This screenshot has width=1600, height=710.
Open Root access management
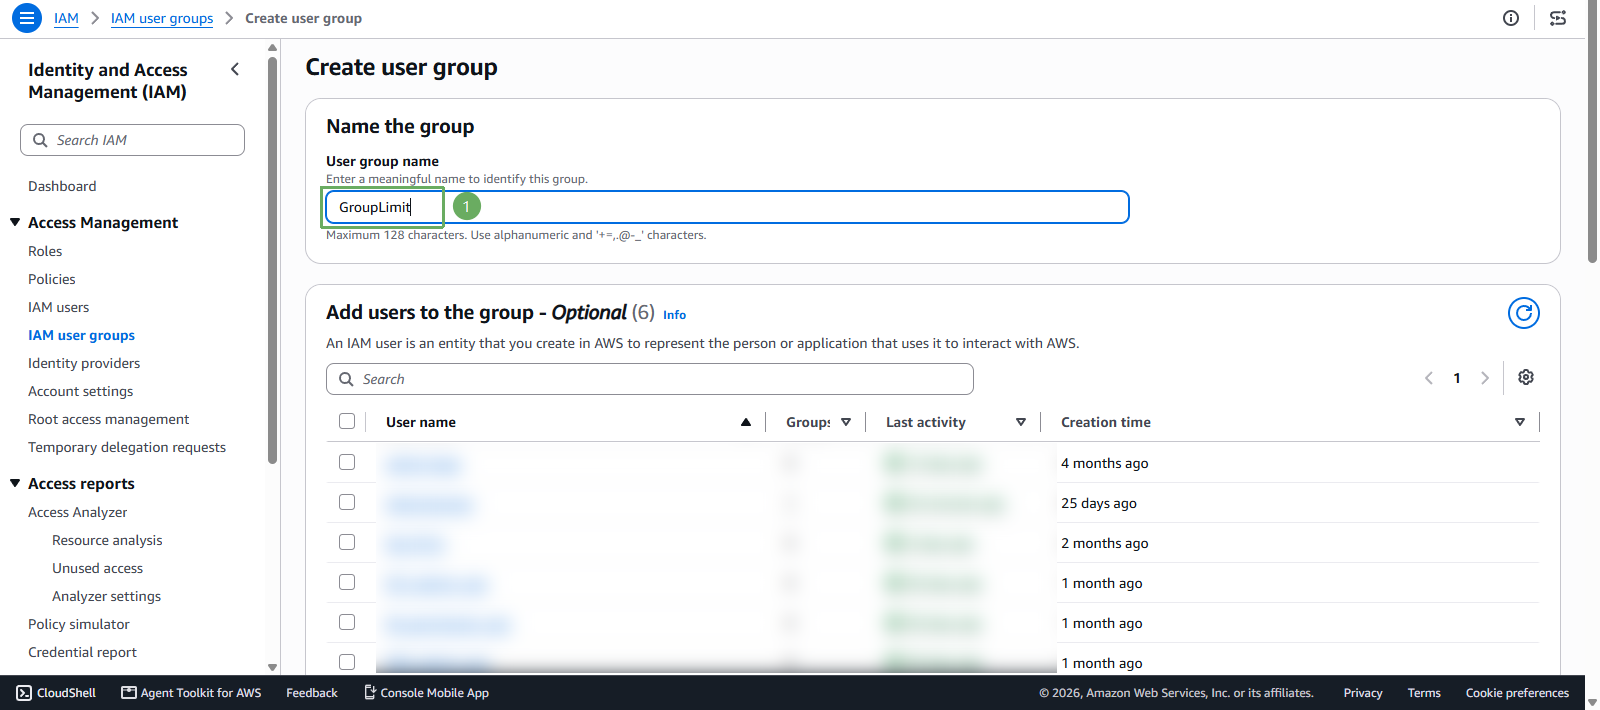coord(109,419)
